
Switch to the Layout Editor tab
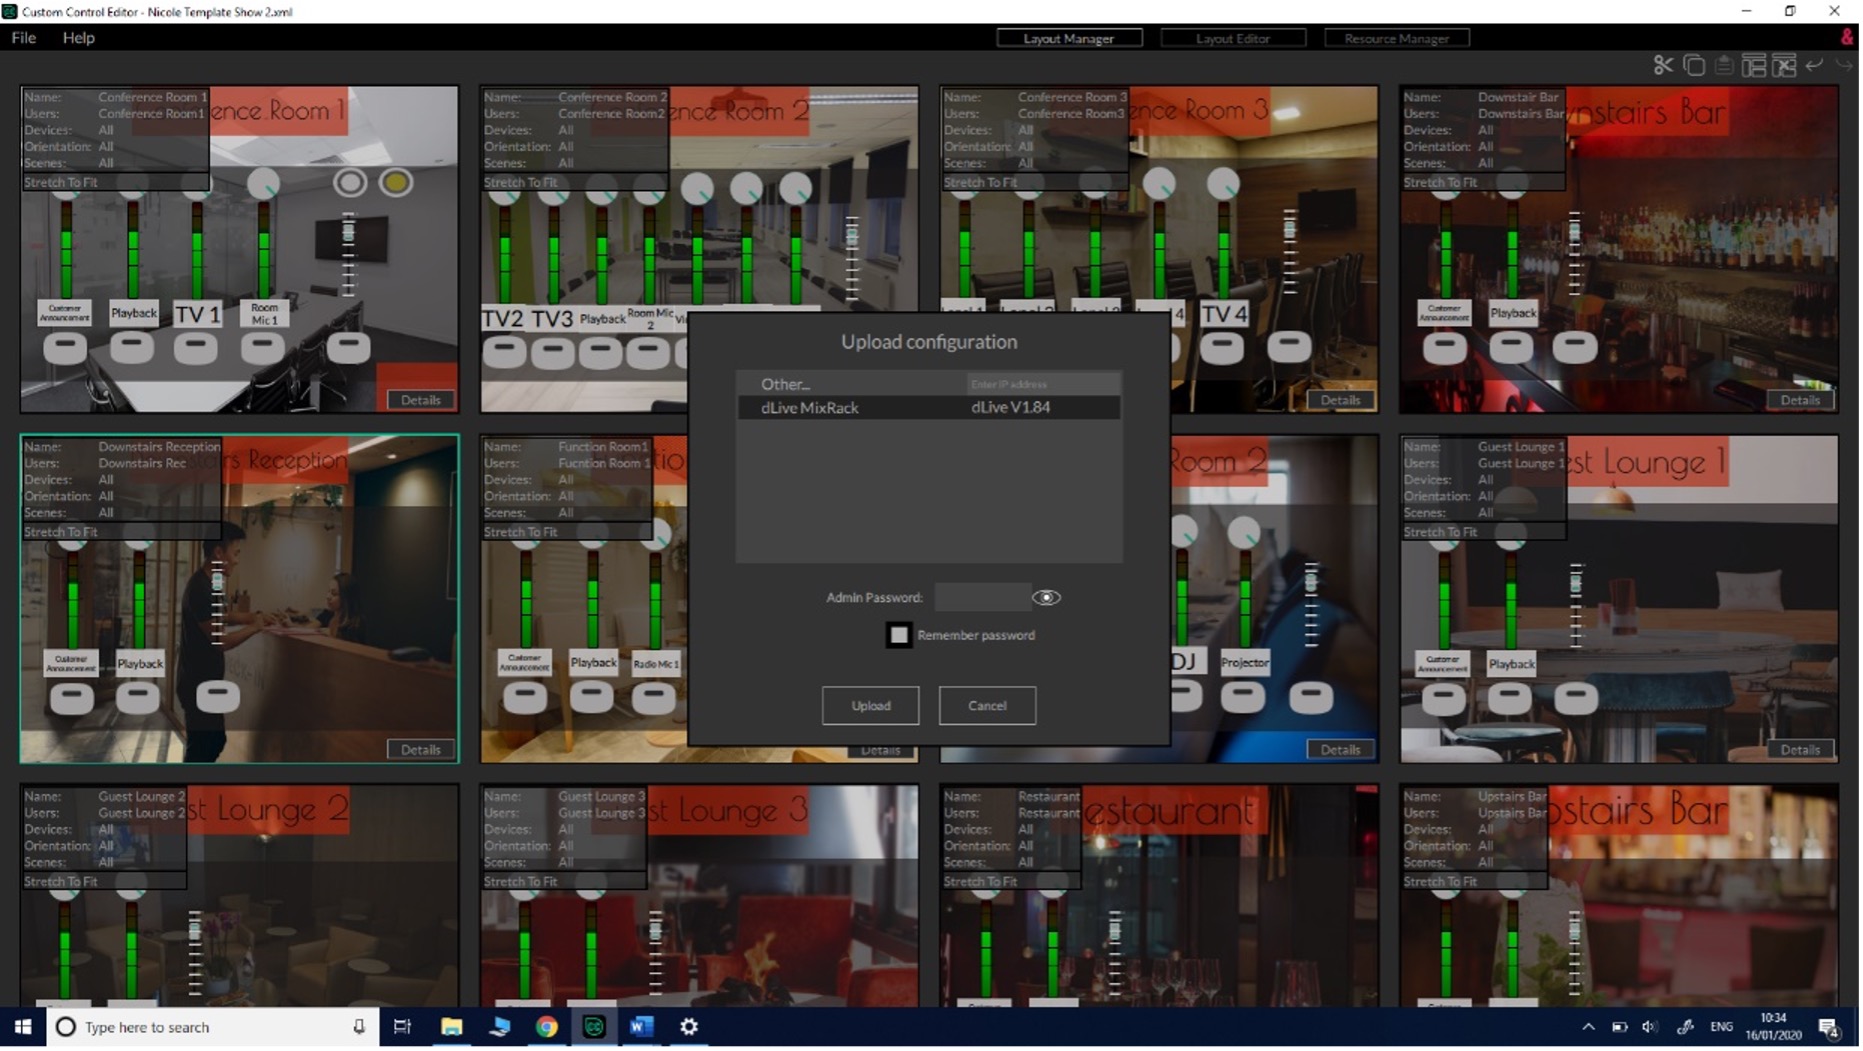click(1235, 38)
